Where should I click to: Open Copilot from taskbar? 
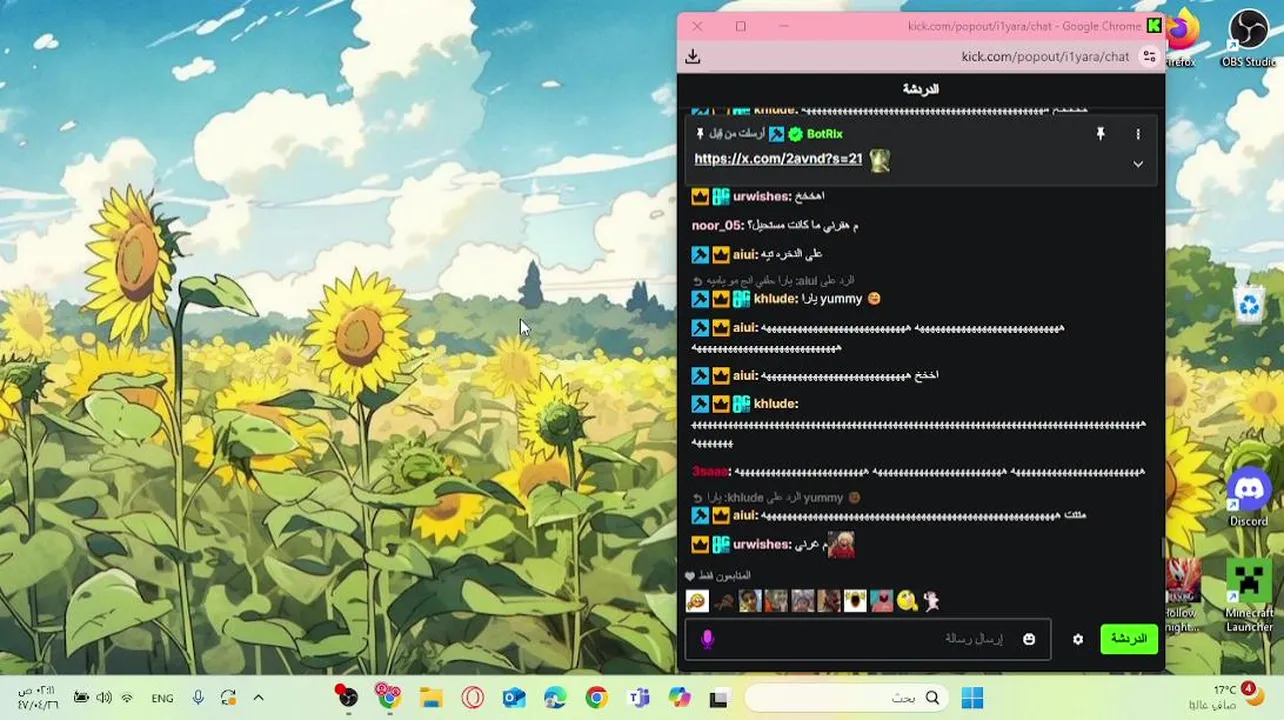pos(679,698)
